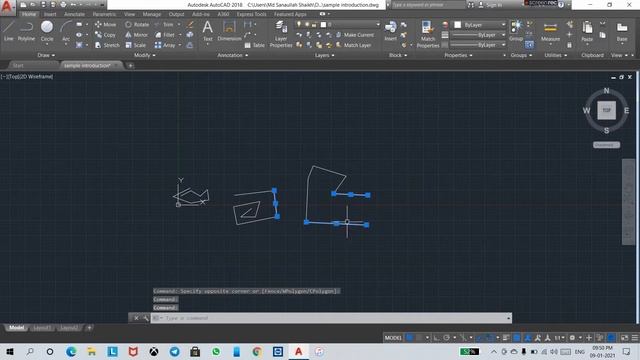Add a new layout tab
The width and height of the screenshot is (640, 360).
[89, 328]
